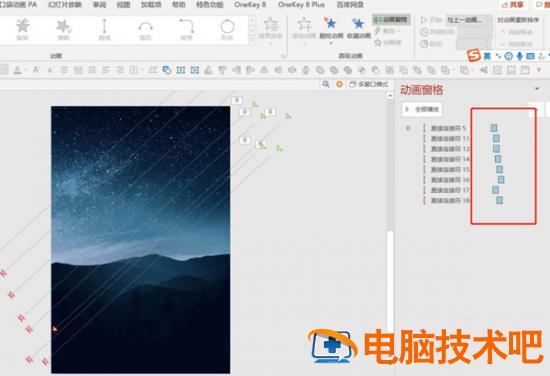Click the 全部播放 play all button
Screen dimensions: 550x376
click(422, 109)
